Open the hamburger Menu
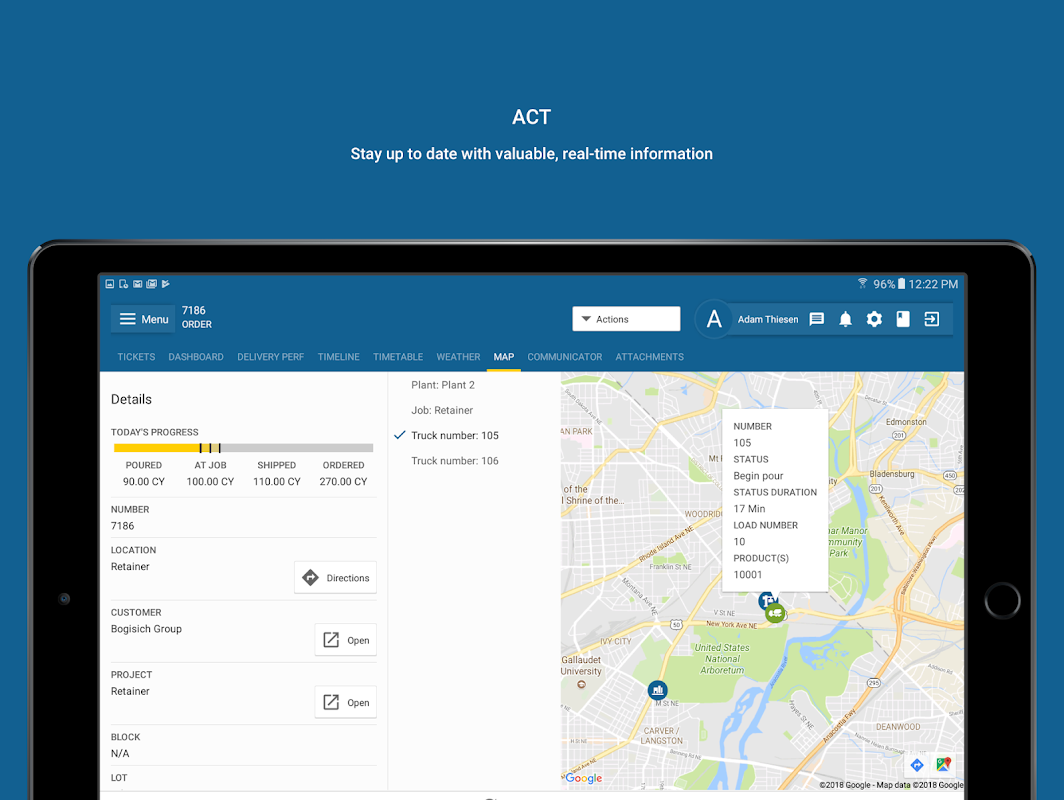Screen dimensions: 1064x800 point(143,319)
